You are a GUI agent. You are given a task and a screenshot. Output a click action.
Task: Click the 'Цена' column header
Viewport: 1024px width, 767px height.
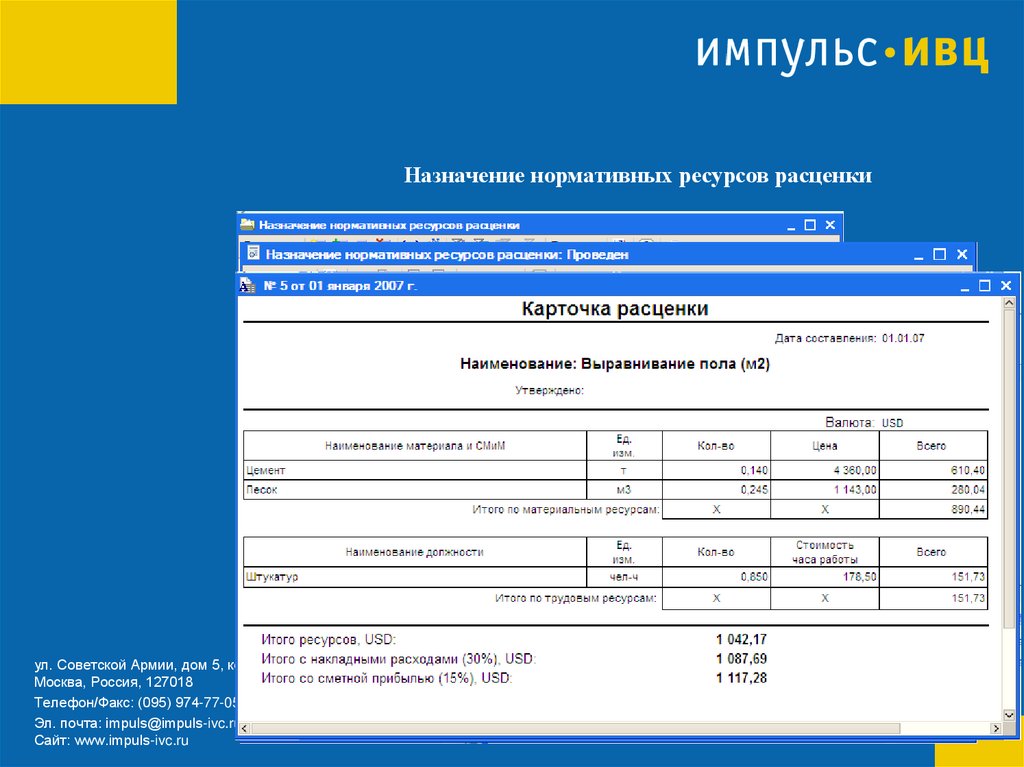click(825, 446)
